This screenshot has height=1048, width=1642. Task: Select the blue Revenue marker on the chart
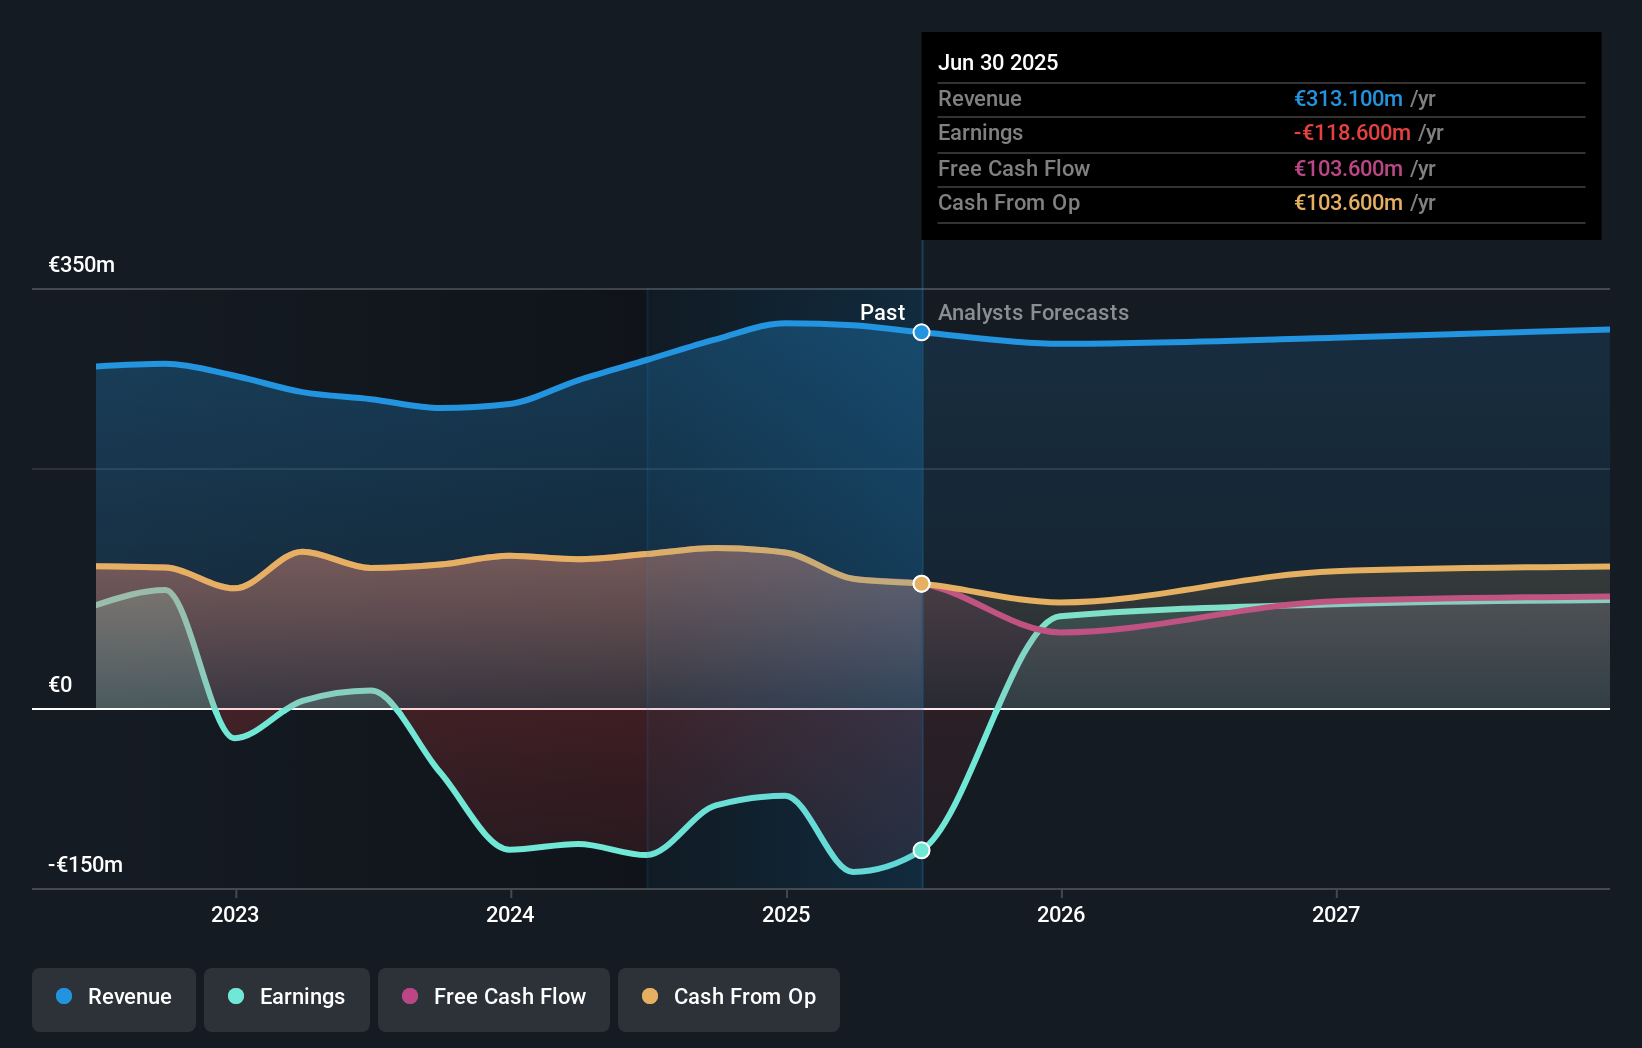[x=920, y=332]
